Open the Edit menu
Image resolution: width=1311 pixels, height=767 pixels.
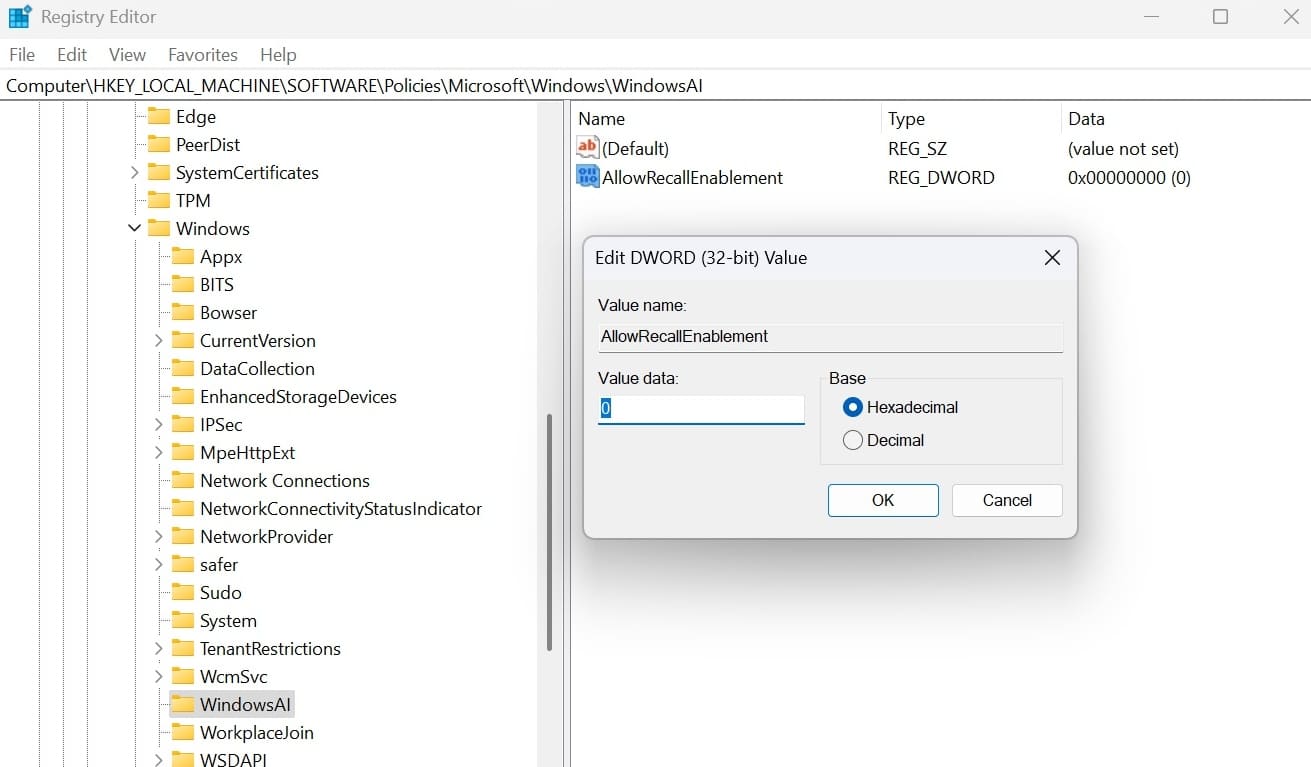[x=72, y=55]
